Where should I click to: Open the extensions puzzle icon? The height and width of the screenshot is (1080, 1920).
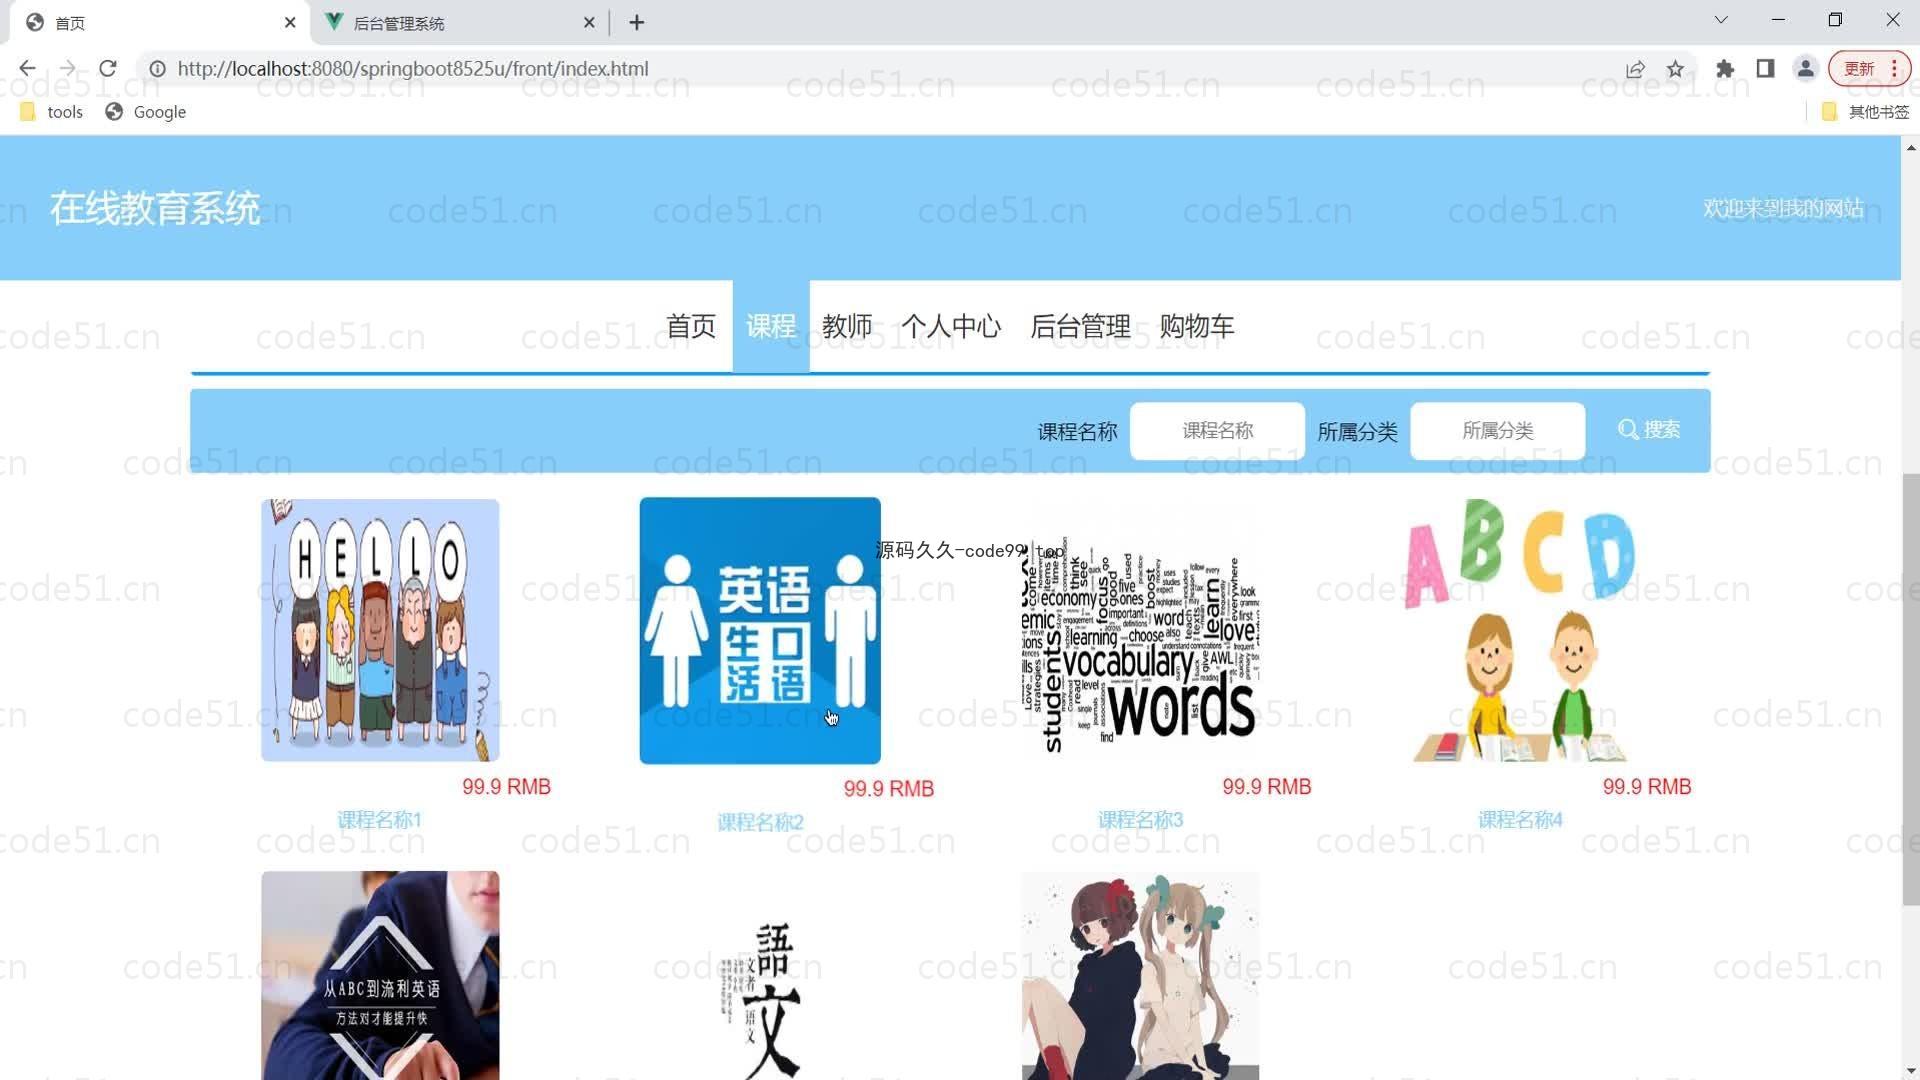coord(1725,69)
